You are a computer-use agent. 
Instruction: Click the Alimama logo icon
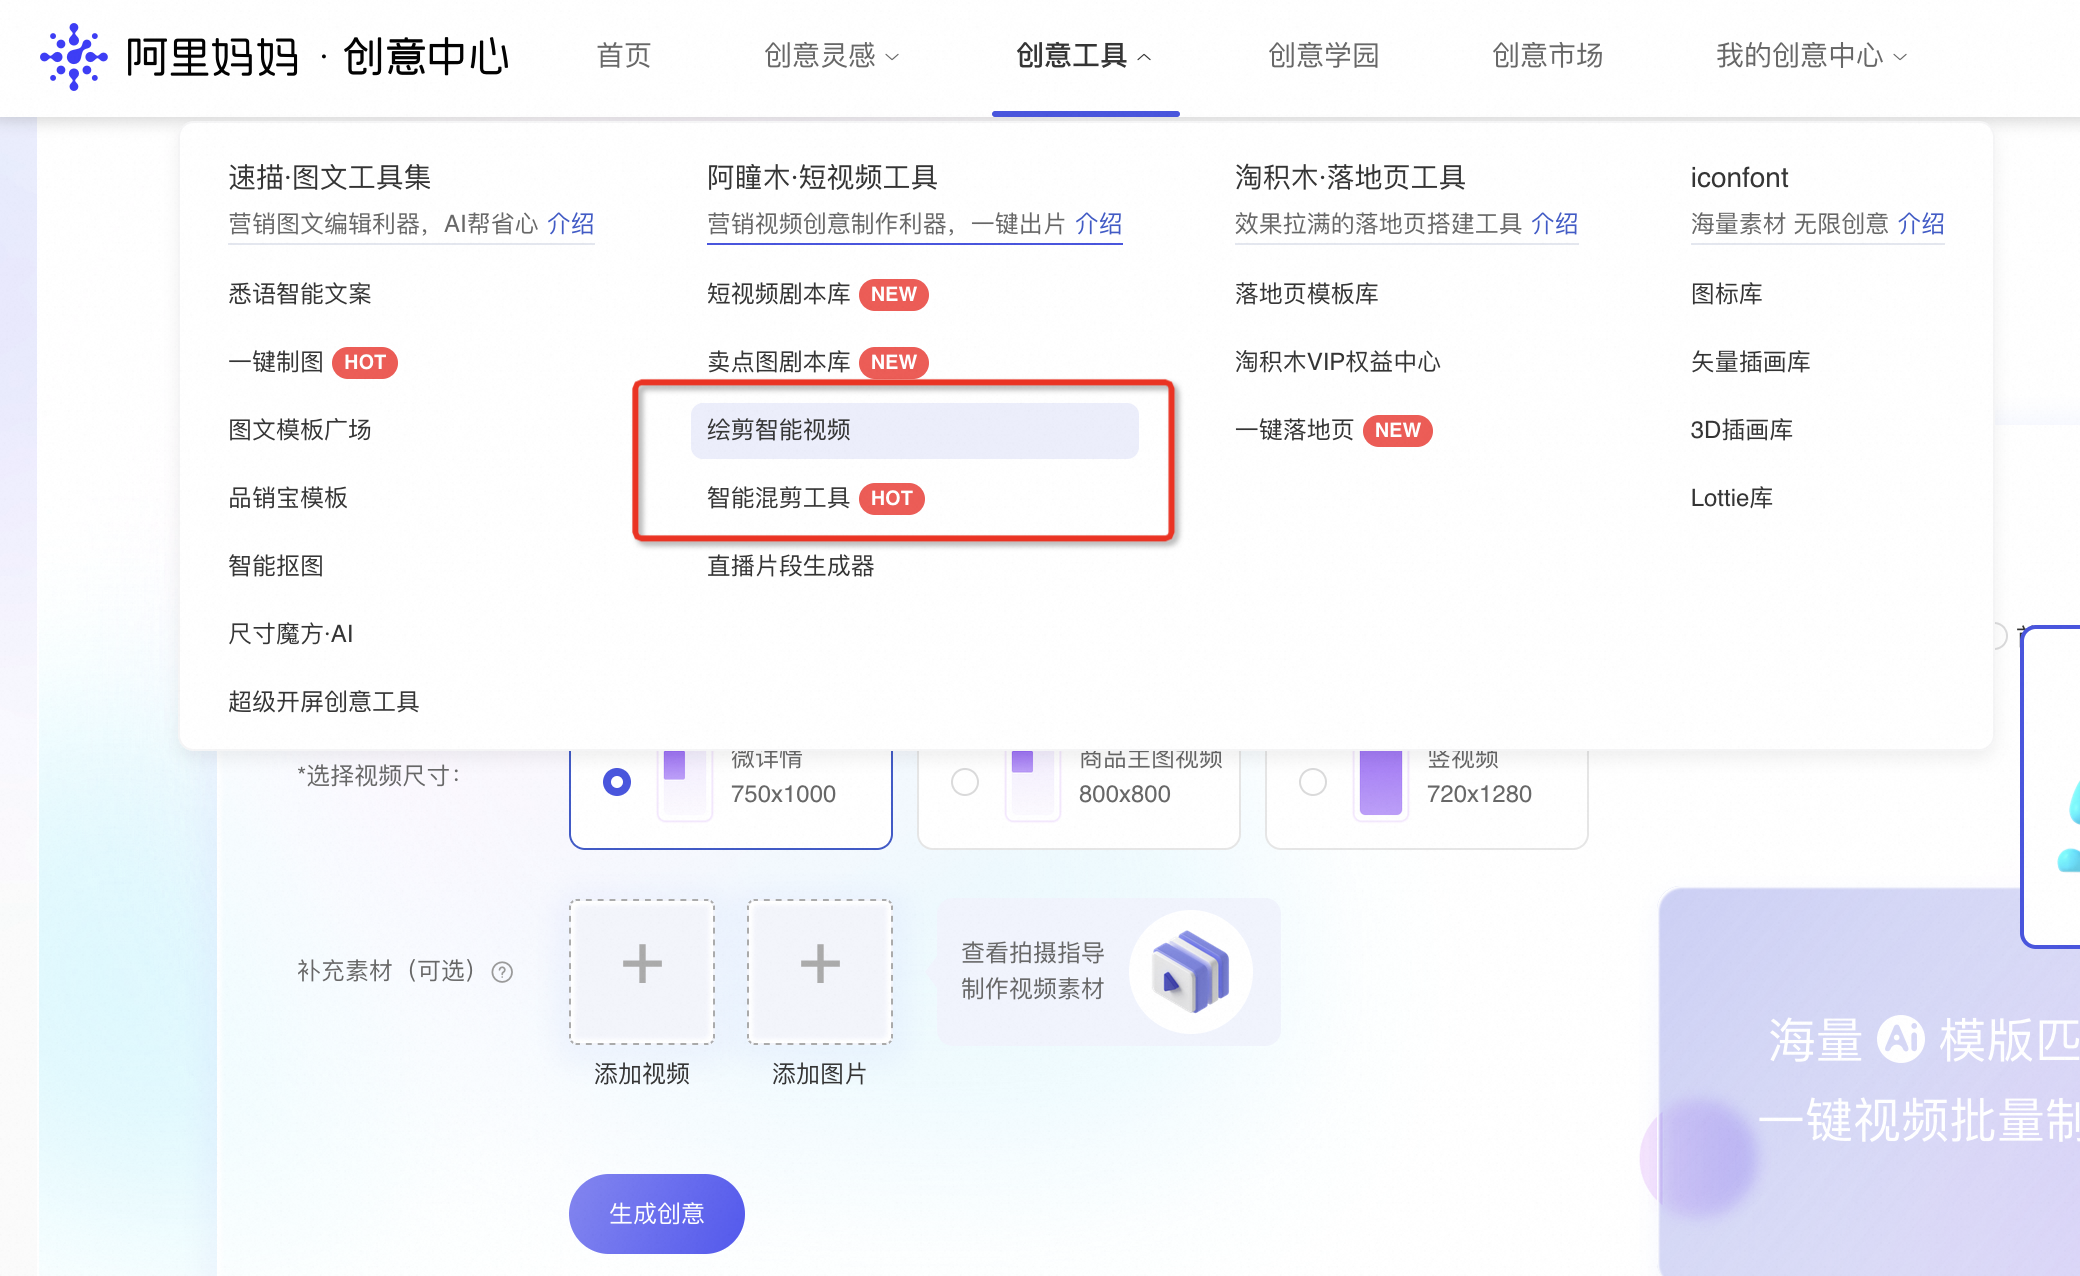(x=74, y=56)
